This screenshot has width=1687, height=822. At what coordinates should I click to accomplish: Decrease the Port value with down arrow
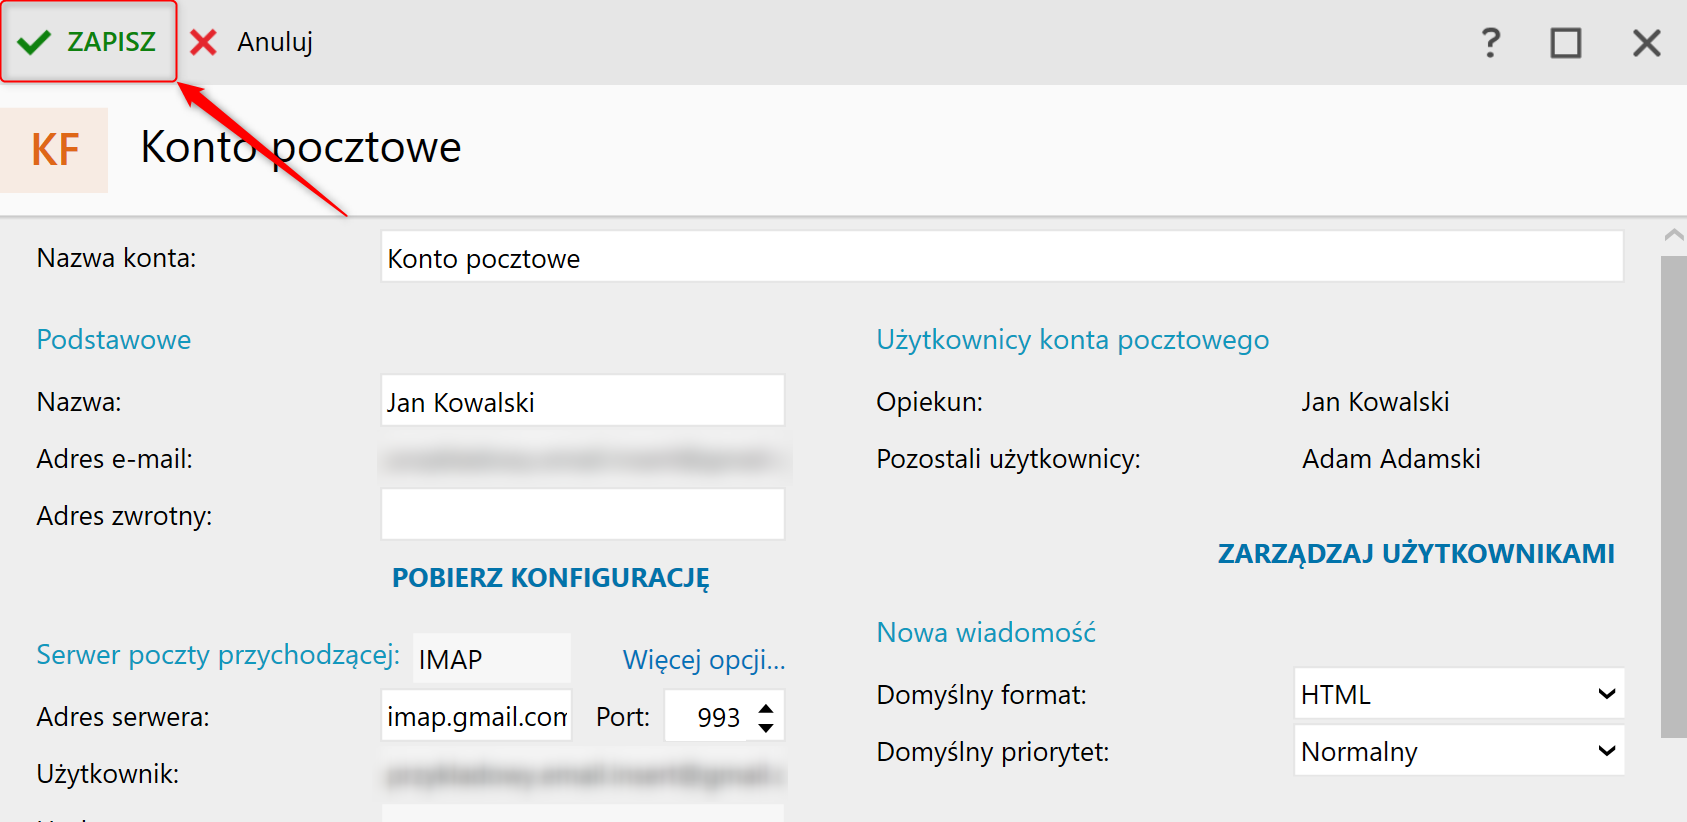[x=766, y=728]
